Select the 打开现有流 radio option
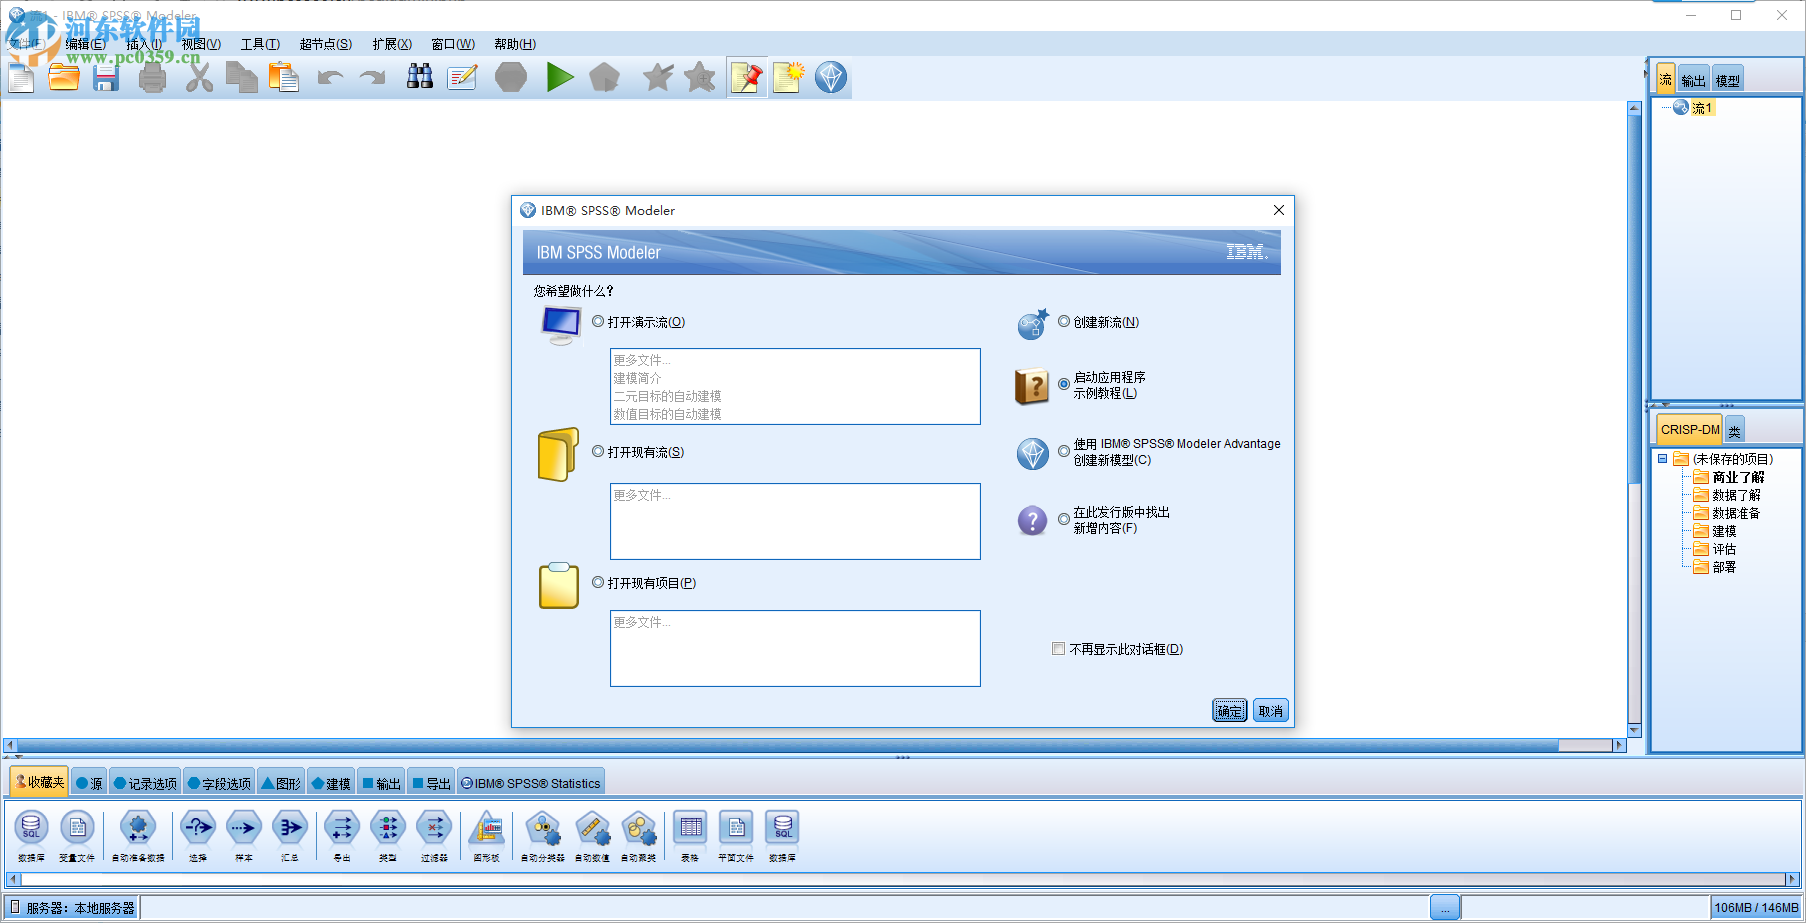 tap(598, 451)
